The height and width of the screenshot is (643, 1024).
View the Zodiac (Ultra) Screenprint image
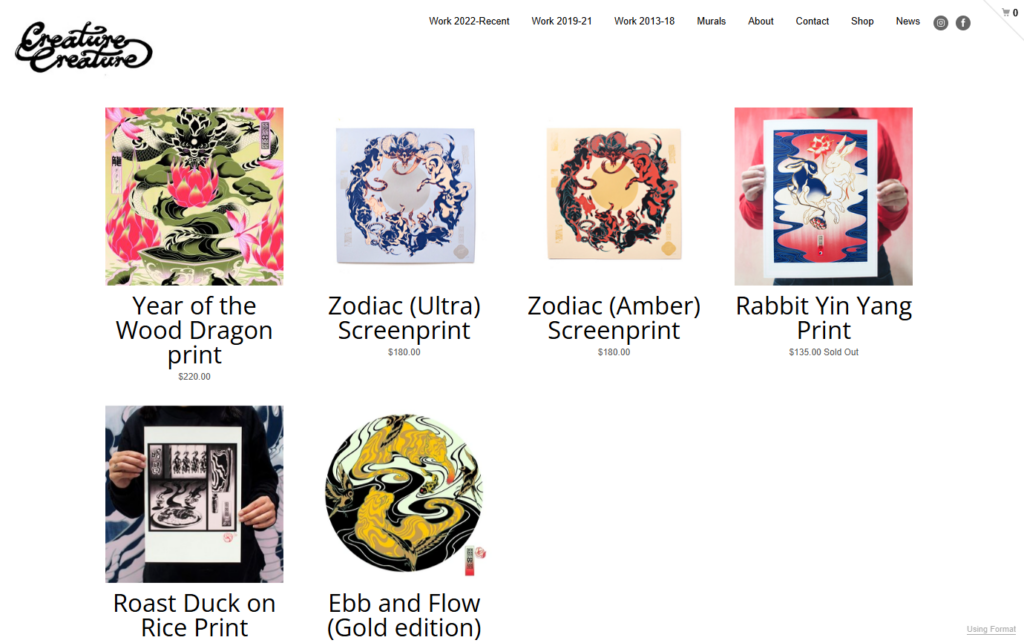[405, 196]
